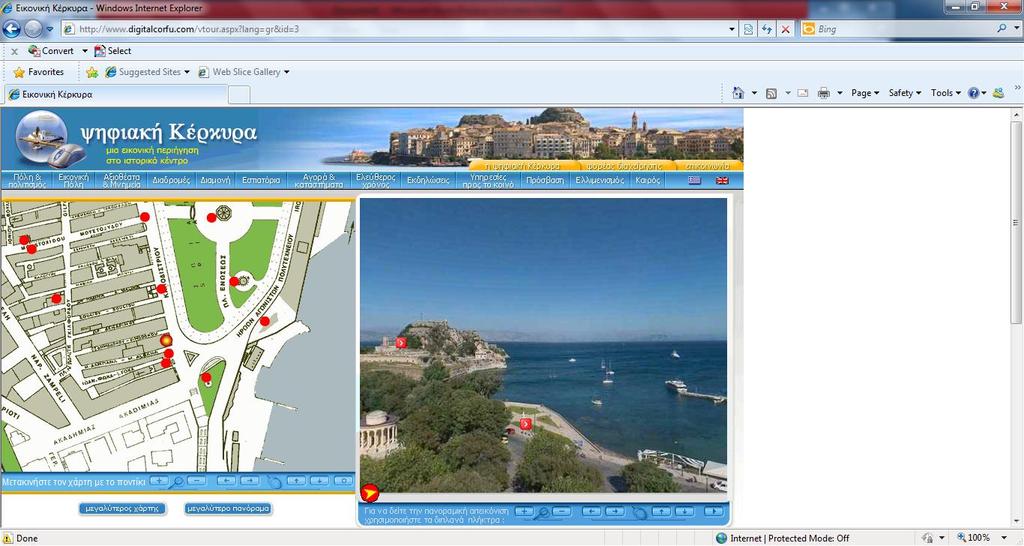Click the IE Home icon
Viewport: 1024px width, 546px height.
(x=738, y=93)
